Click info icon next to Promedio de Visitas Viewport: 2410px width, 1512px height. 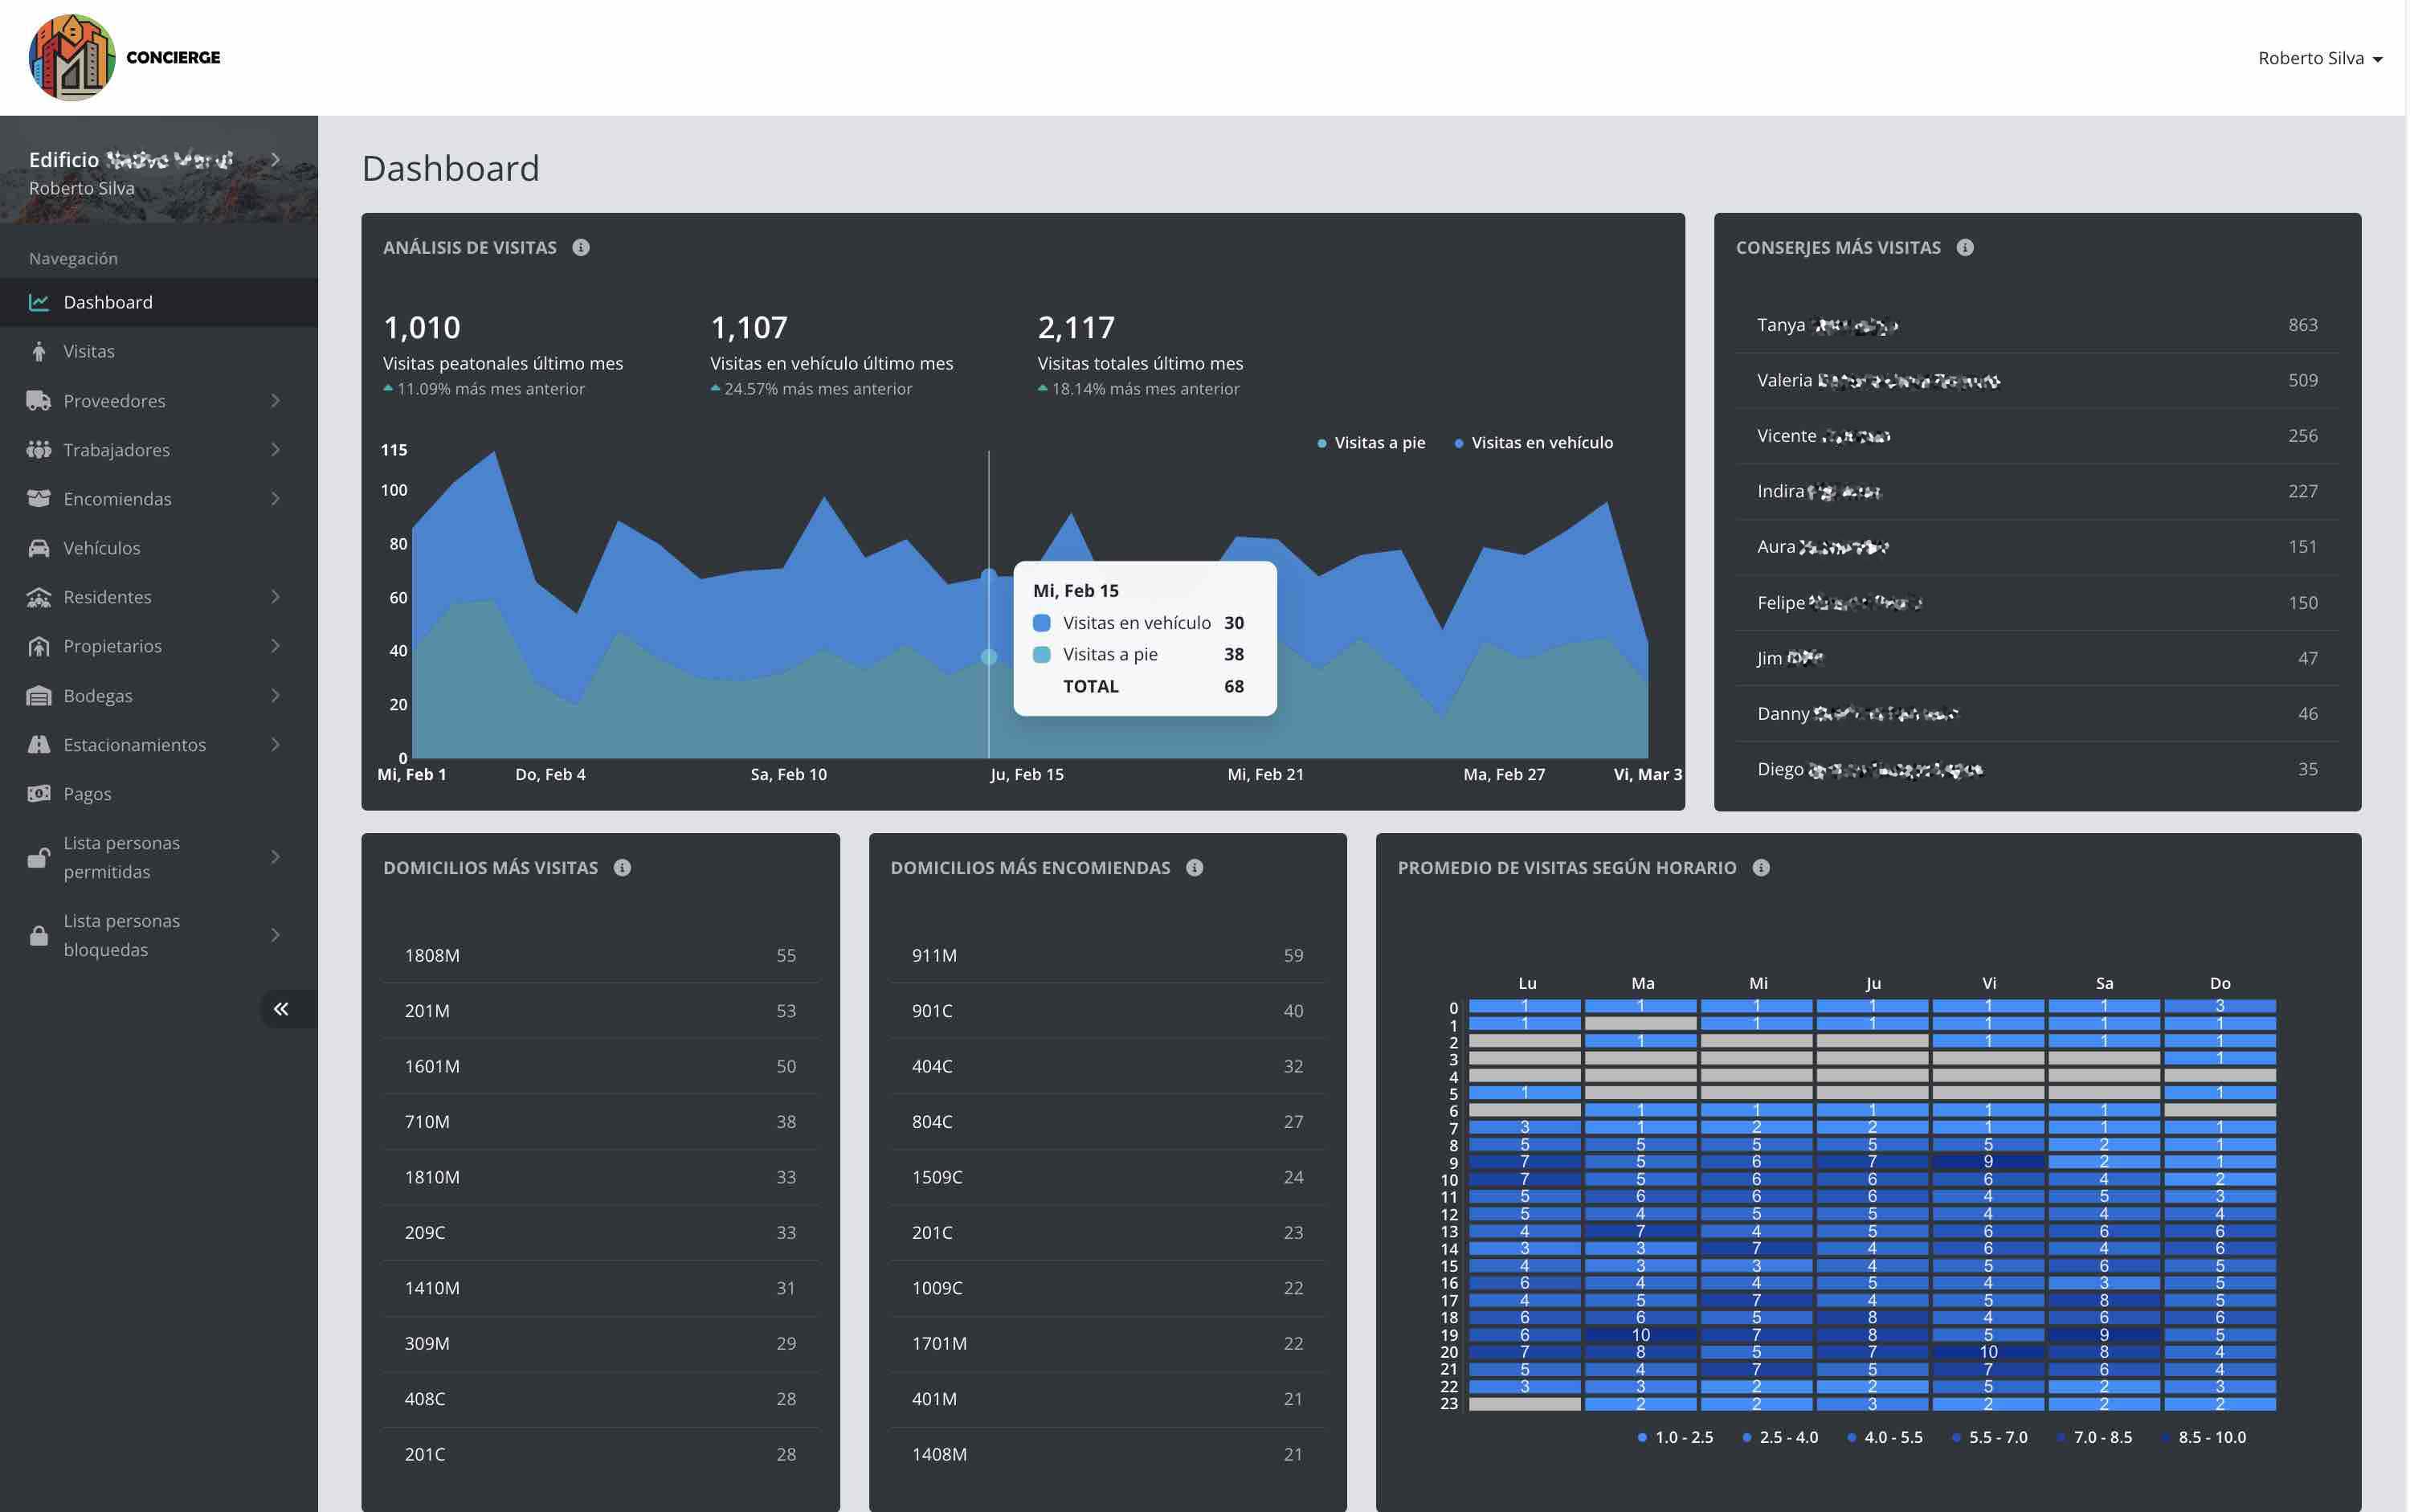point(1761,867)
